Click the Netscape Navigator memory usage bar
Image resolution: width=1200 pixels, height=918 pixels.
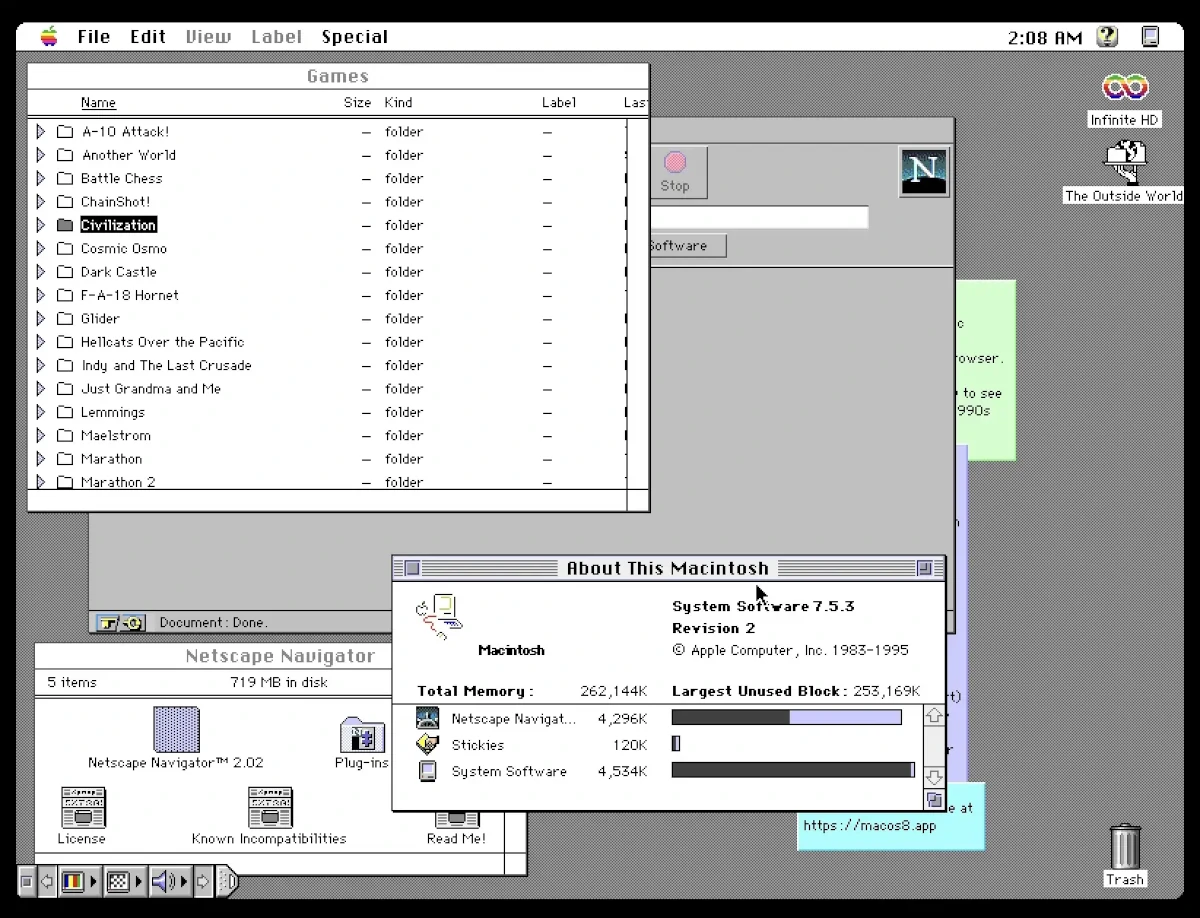point(786,717)
